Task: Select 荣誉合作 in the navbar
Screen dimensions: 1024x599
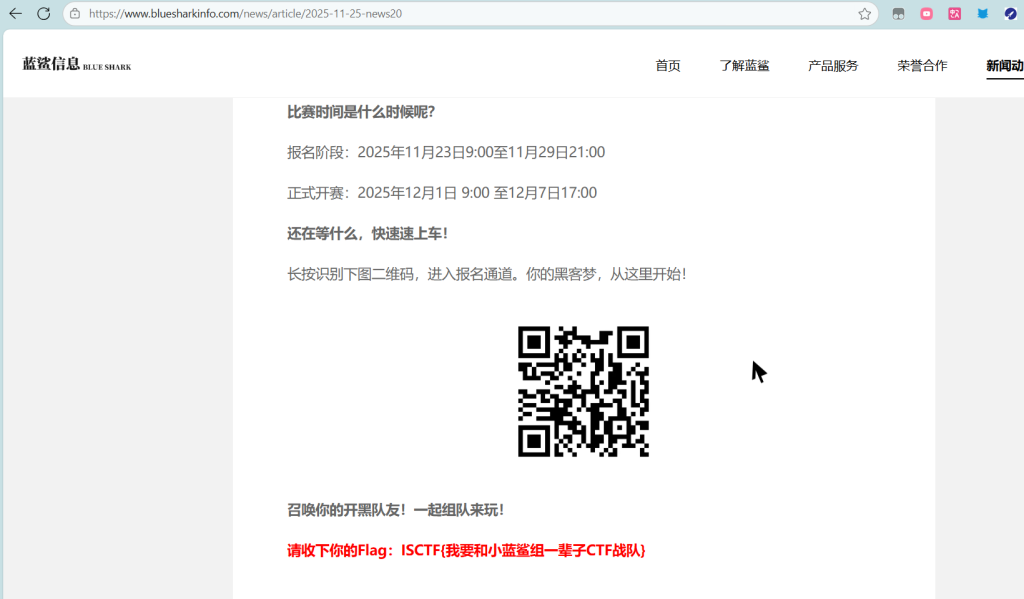Action: point(922,66)
